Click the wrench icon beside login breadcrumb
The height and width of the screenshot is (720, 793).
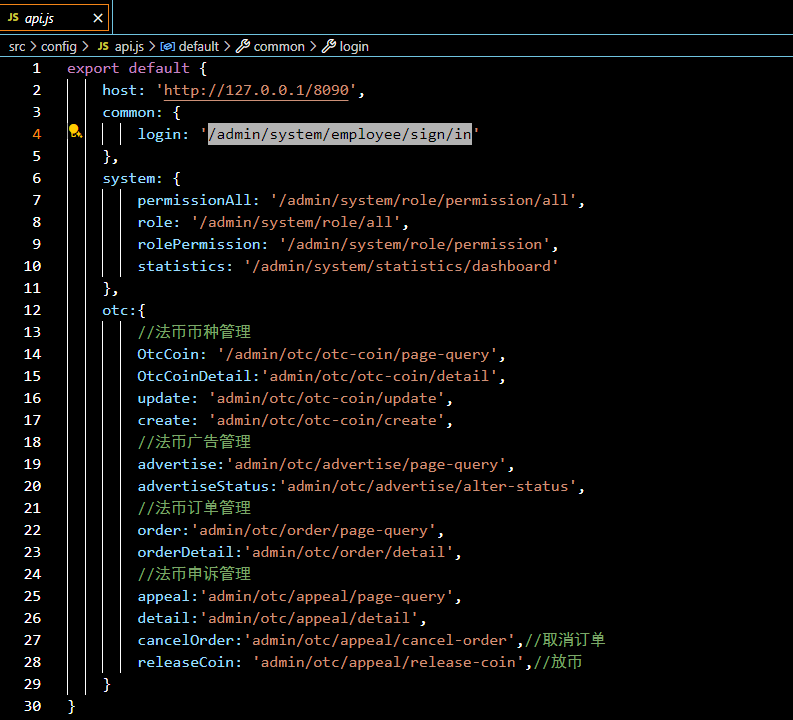[328, 46]
